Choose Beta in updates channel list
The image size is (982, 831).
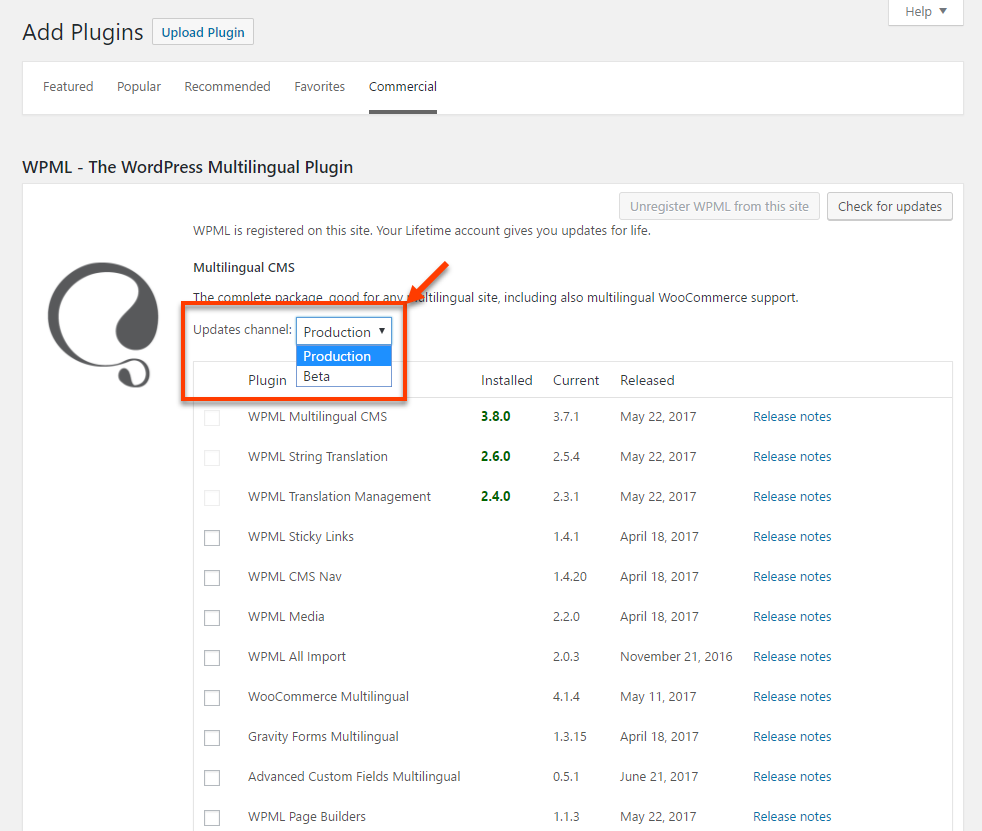[x=344, y=376]
